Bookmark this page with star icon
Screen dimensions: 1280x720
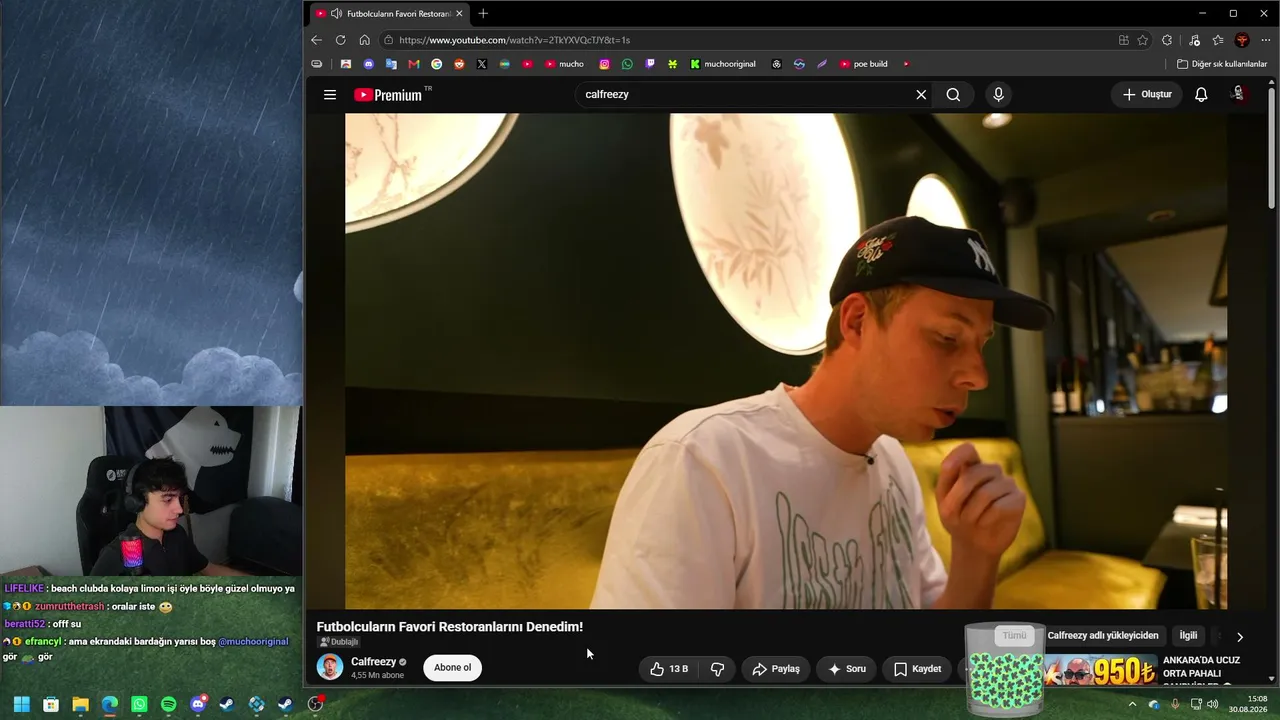tap(1143, 40)
